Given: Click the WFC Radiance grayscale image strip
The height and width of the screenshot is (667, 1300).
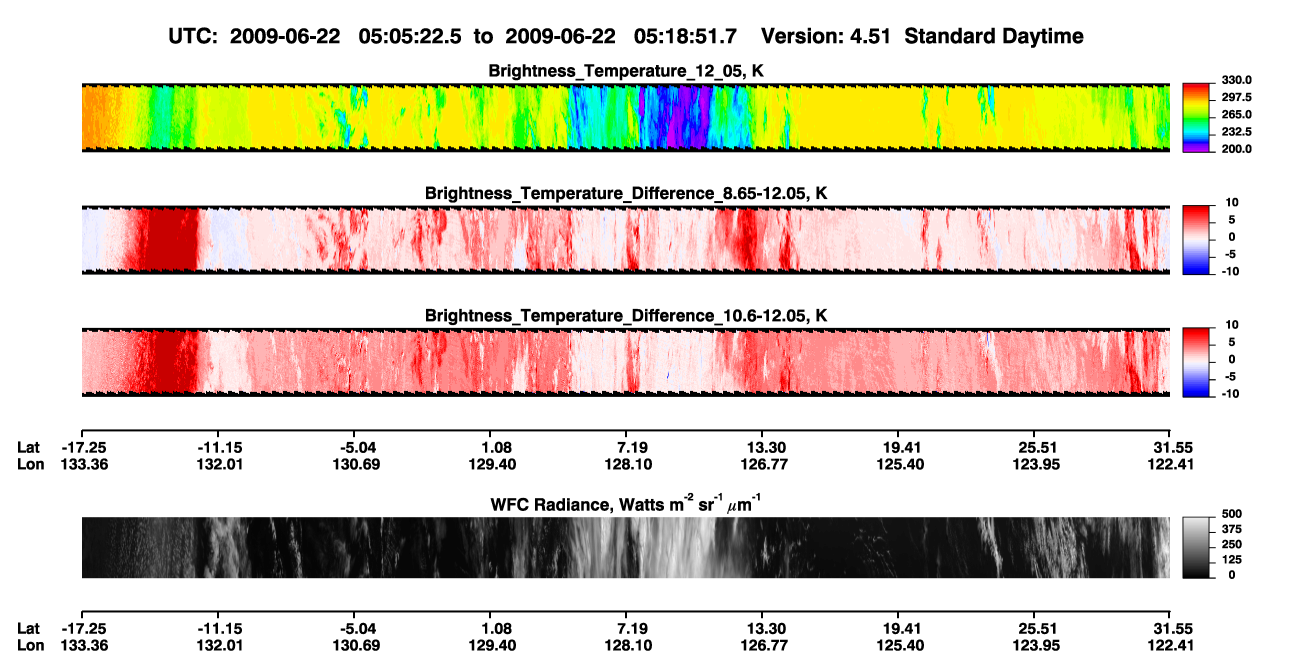Looking at the screenshot, I should click(625, 547).
